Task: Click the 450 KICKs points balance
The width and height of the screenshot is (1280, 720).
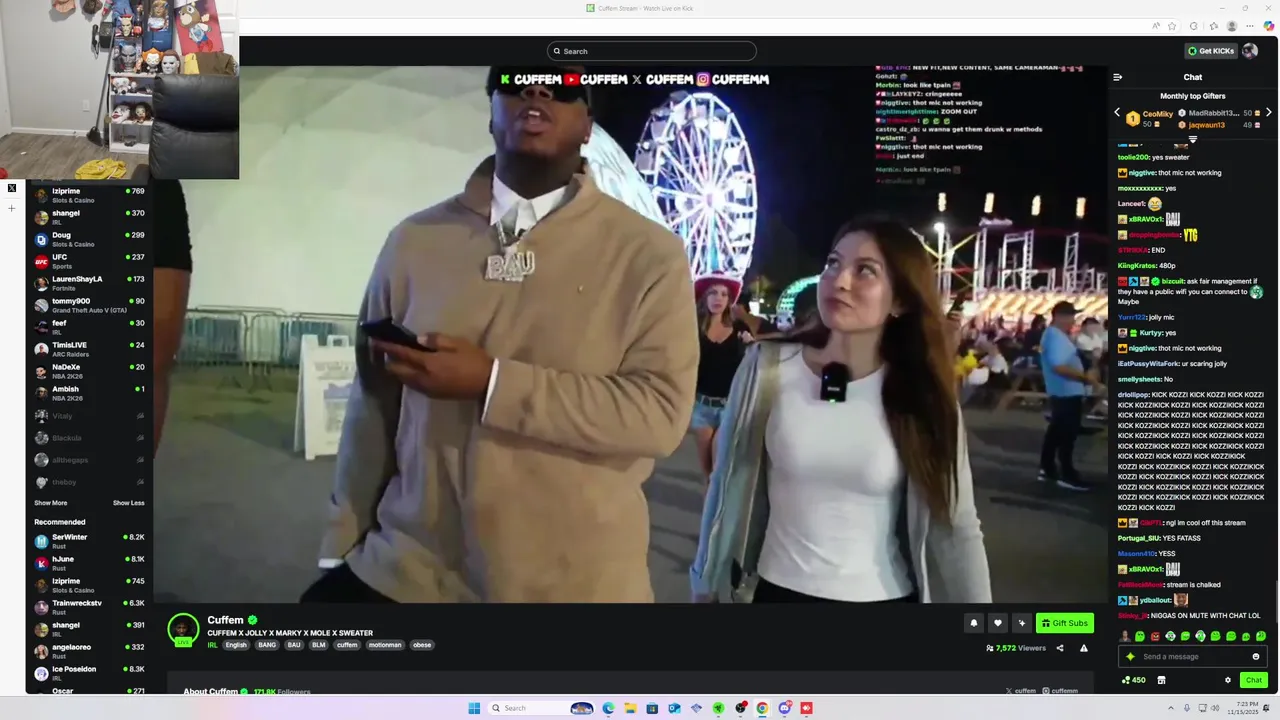Action: (1134, 680)
